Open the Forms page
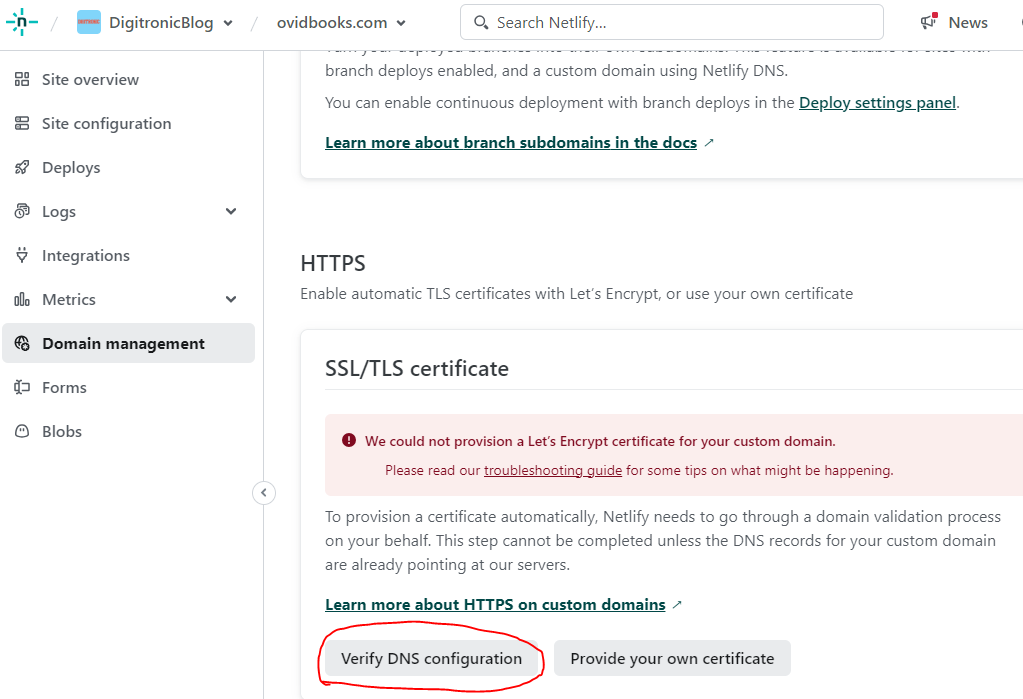Viewport: 1023px width, 699px height. (x=64, y=388)
